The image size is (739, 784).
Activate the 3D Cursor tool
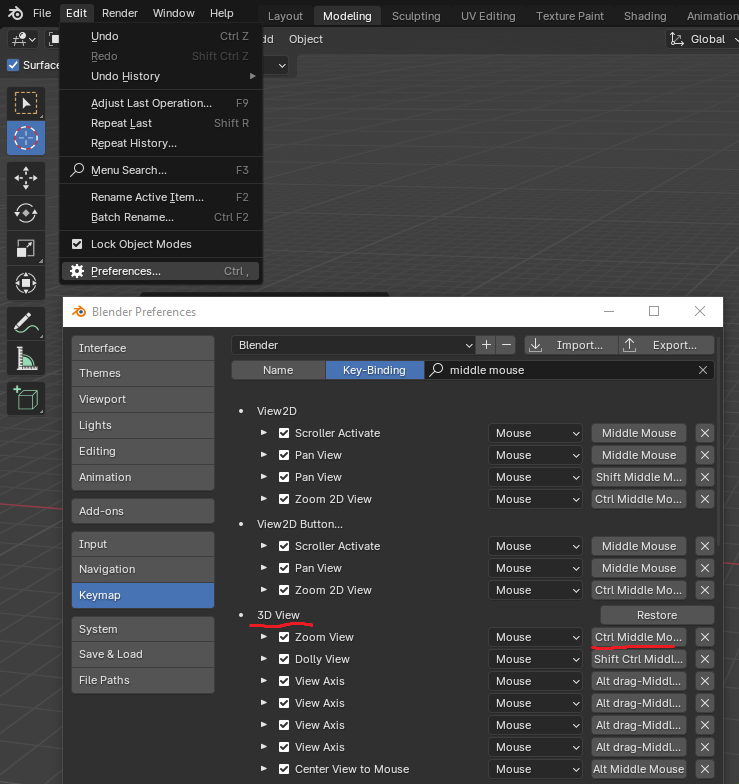[26, 138]
